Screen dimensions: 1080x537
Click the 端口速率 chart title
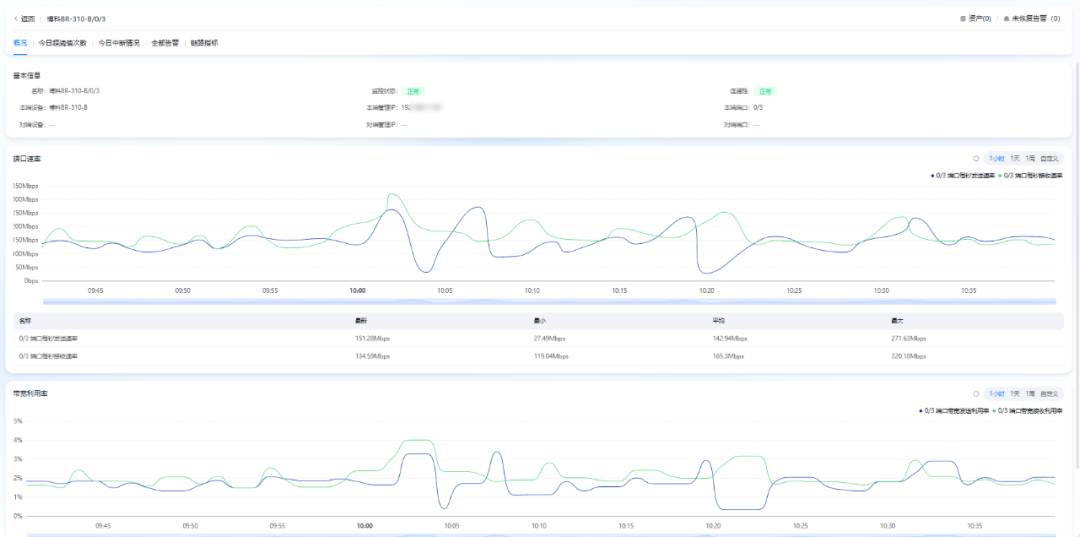27,159
